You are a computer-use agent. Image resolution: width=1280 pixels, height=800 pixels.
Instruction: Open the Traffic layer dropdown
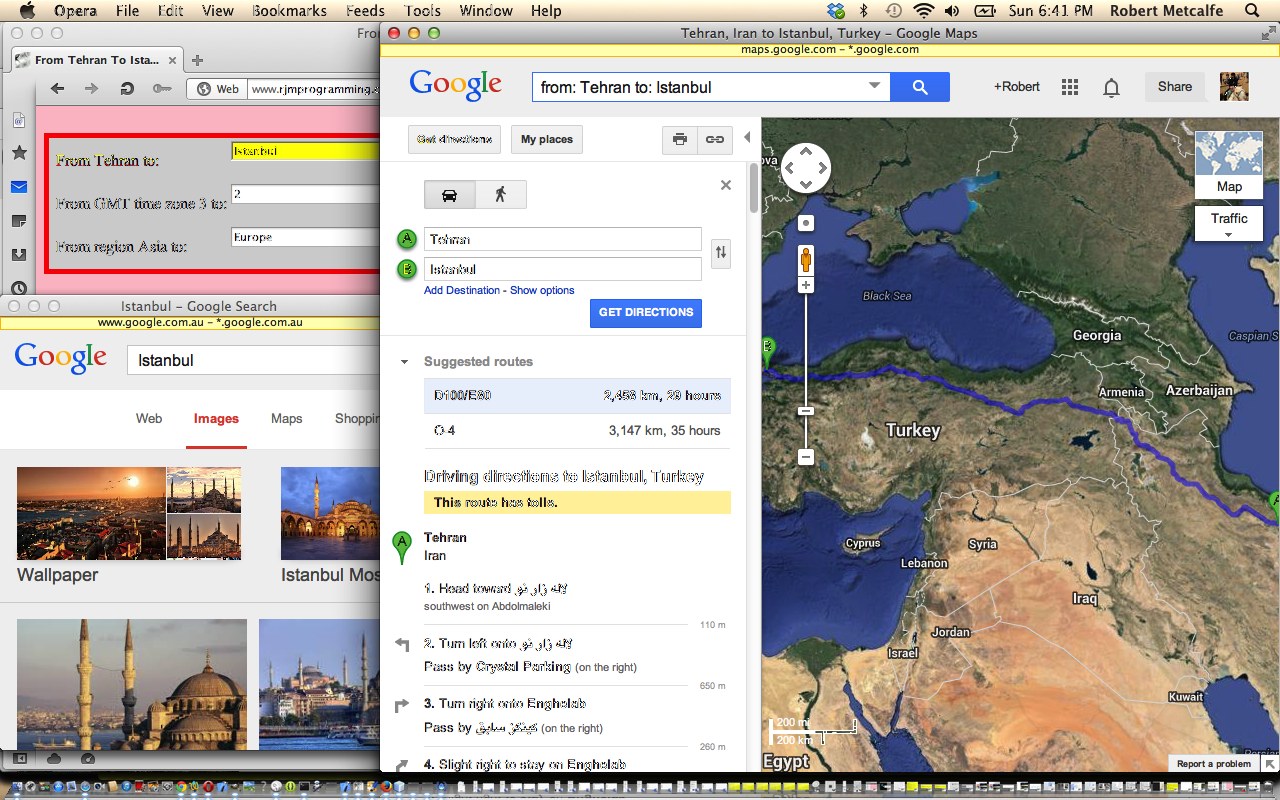(x=1229, y=224)
